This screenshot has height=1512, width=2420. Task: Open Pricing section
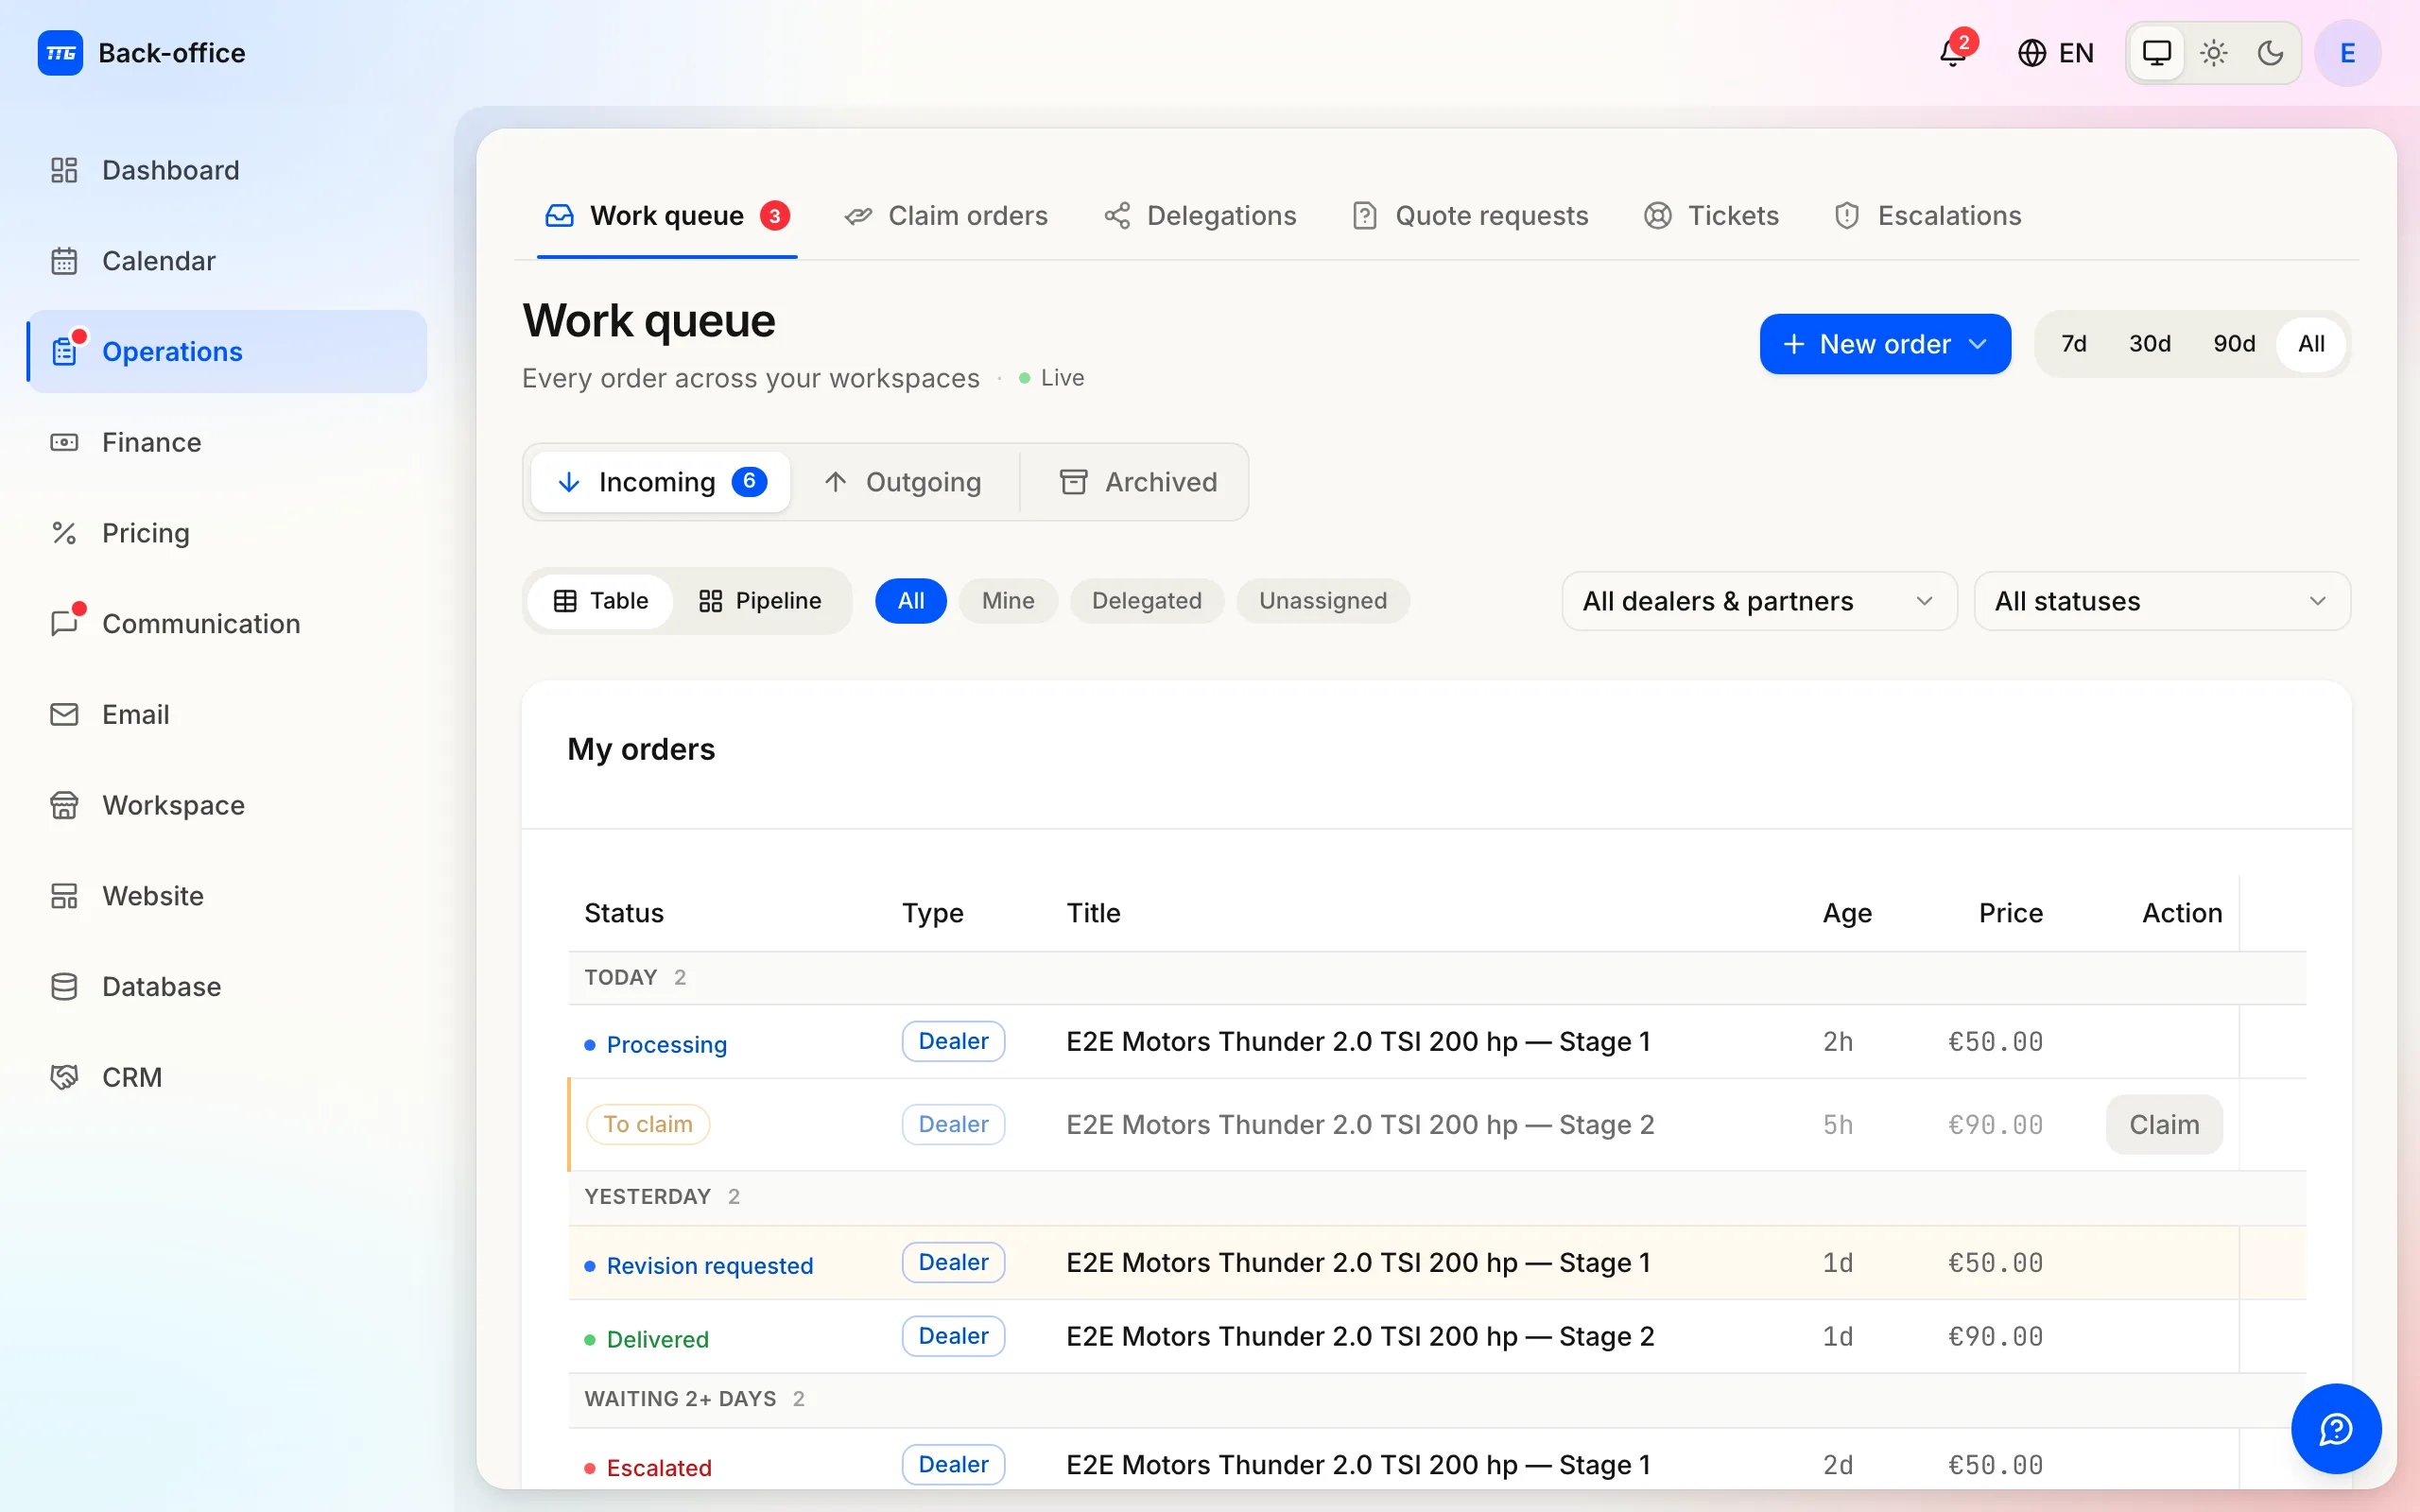pyautogui.click(x=227, y=533)
